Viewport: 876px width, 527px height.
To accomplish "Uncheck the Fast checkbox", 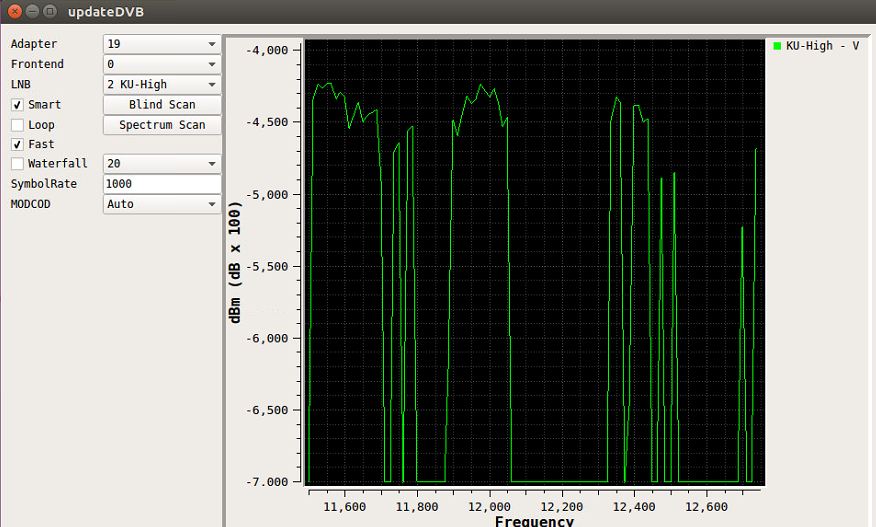I will pos(17,144).
